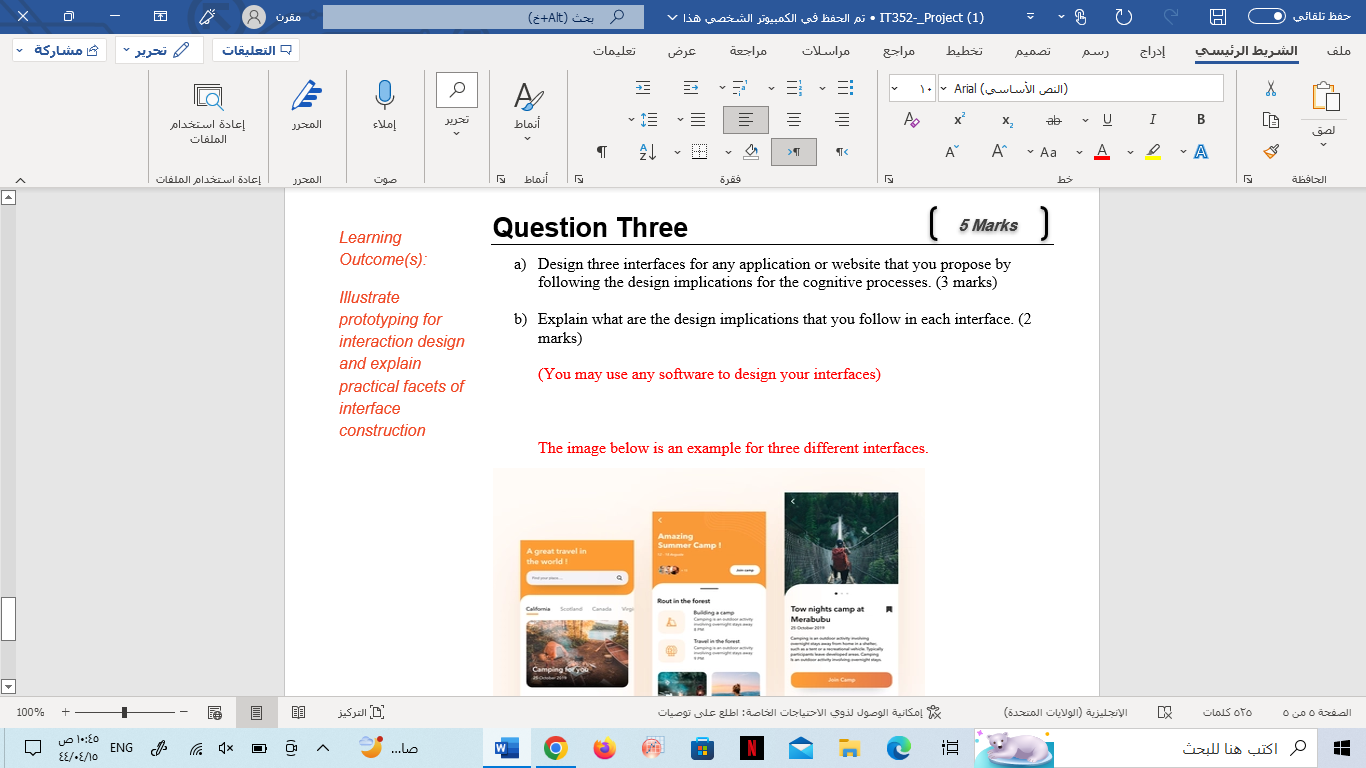Apply Italic formatting
The image size is (1366, 768).
(1153, 120)
